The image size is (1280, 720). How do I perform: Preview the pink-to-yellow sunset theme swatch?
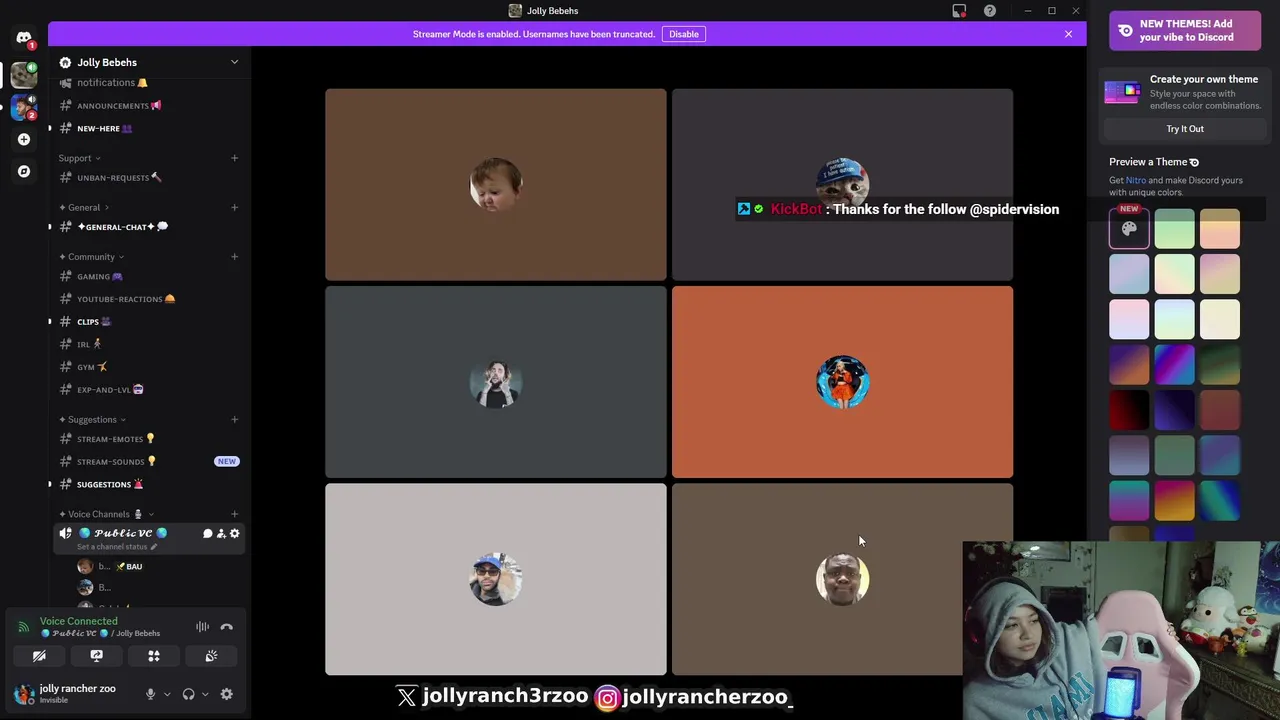pos(1174,500)
